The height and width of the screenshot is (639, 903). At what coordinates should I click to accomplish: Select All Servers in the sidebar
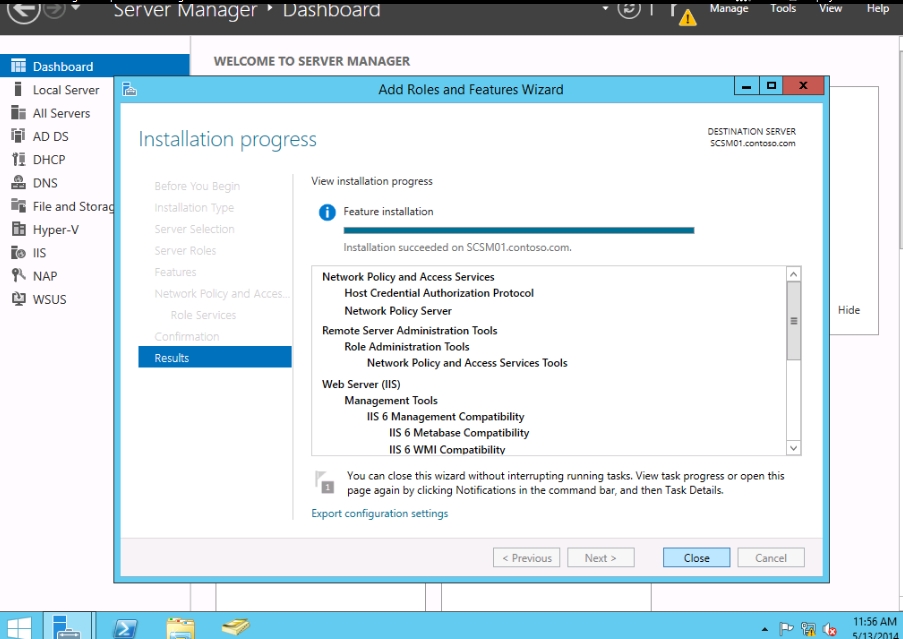(x=61, y=113)
